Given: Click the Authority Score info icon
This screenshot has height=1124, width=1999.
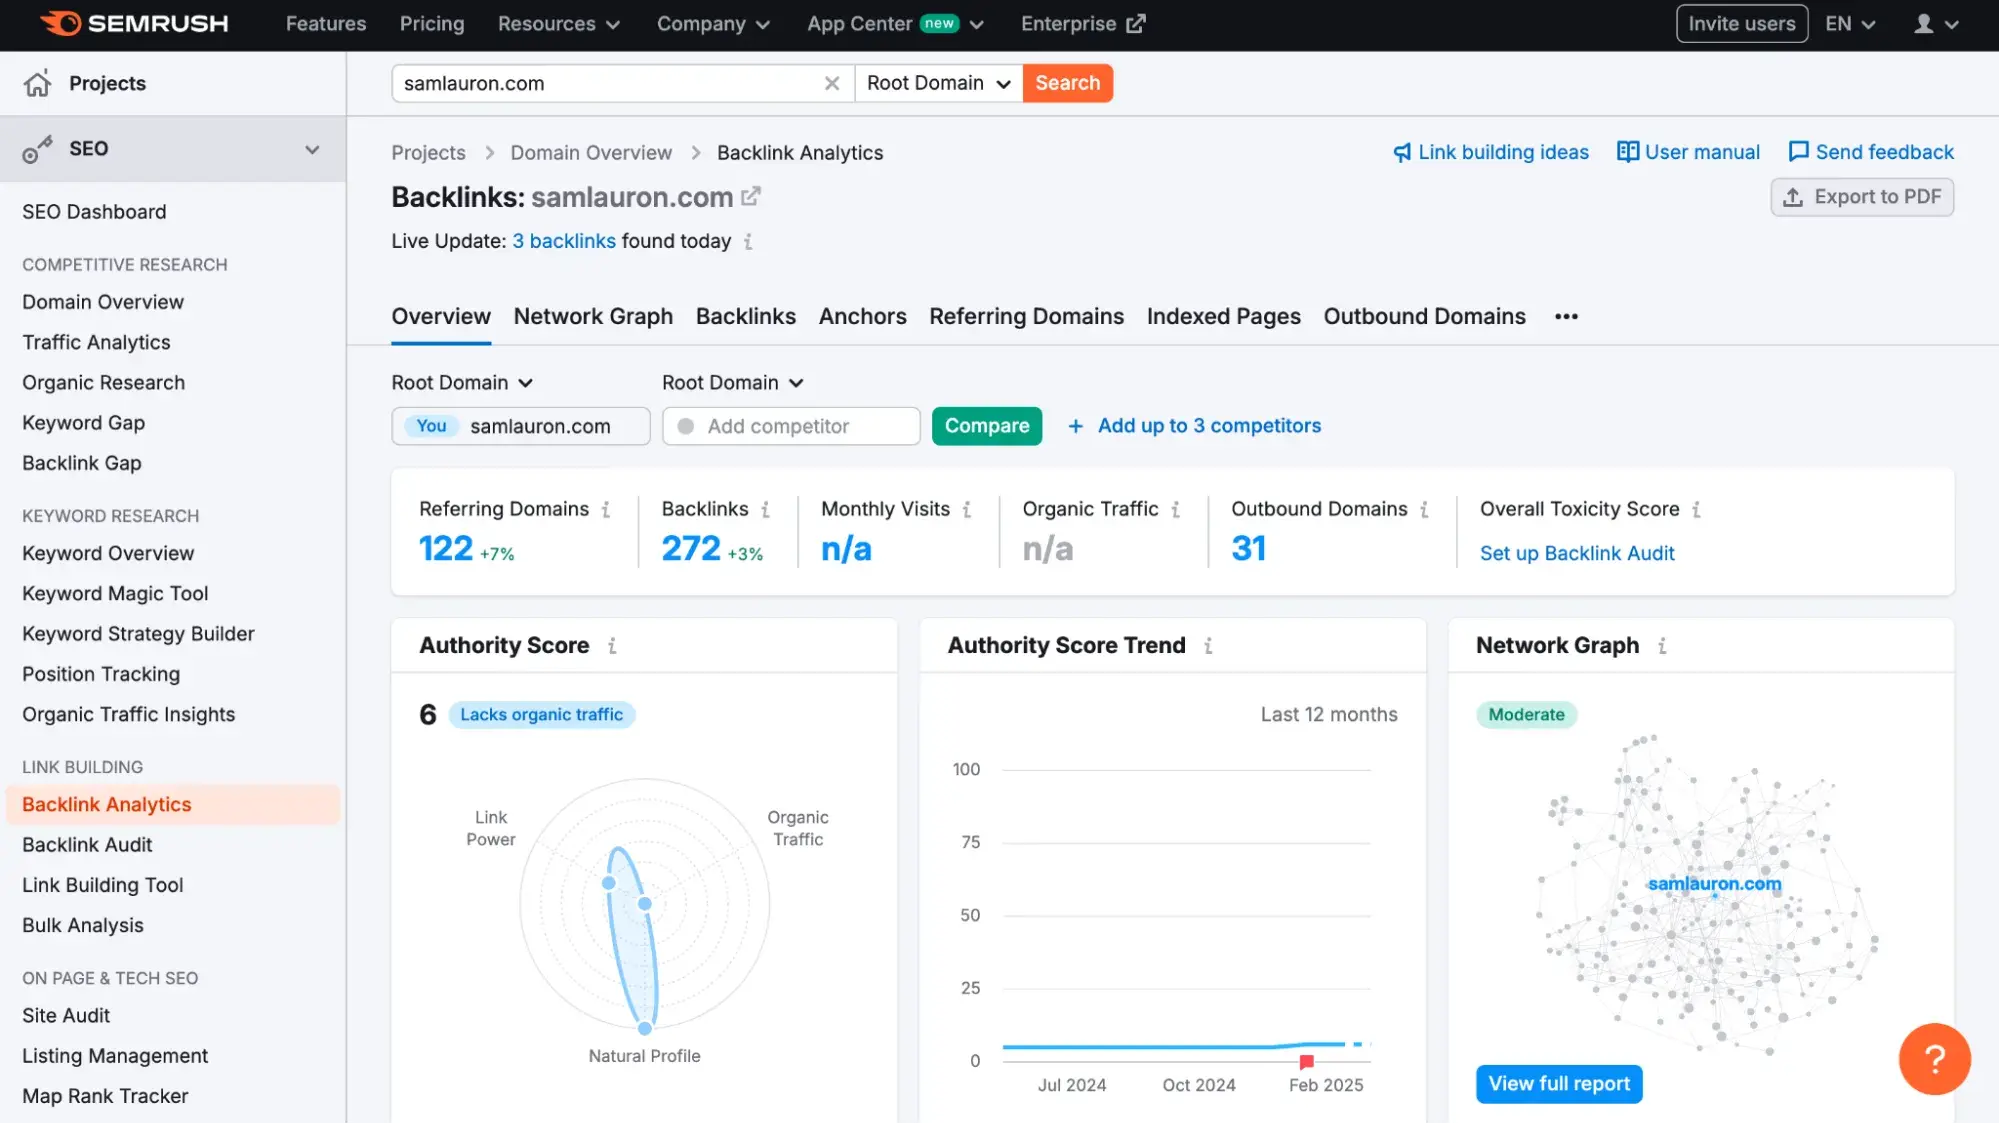Looking at the screenshot, I should (x=613, y=645).
